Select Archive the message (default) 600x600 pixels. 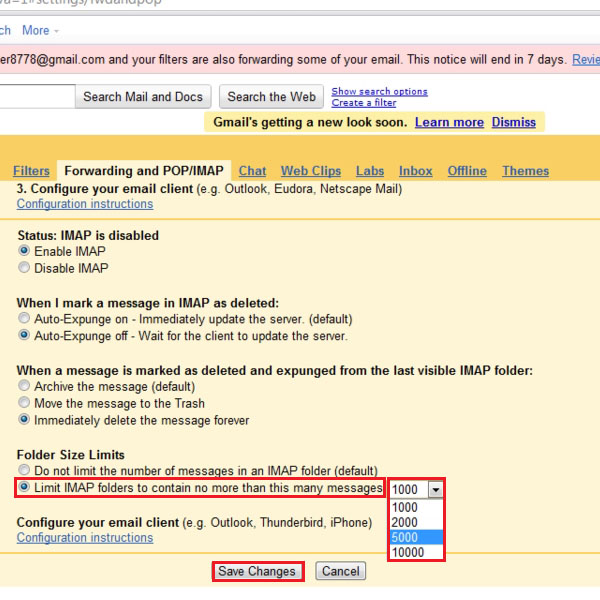point(24,385)
